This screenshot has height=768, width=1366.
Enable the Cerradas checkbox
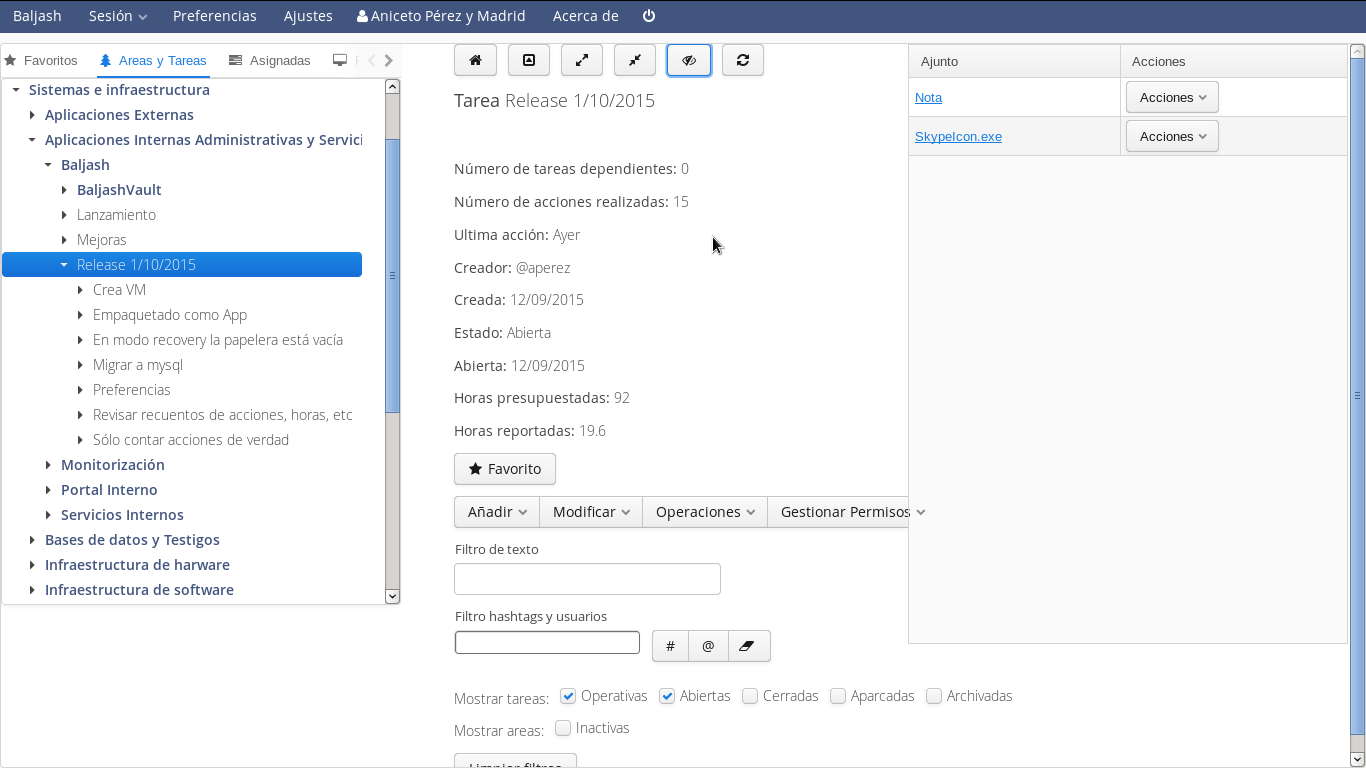tap(750, 696)
